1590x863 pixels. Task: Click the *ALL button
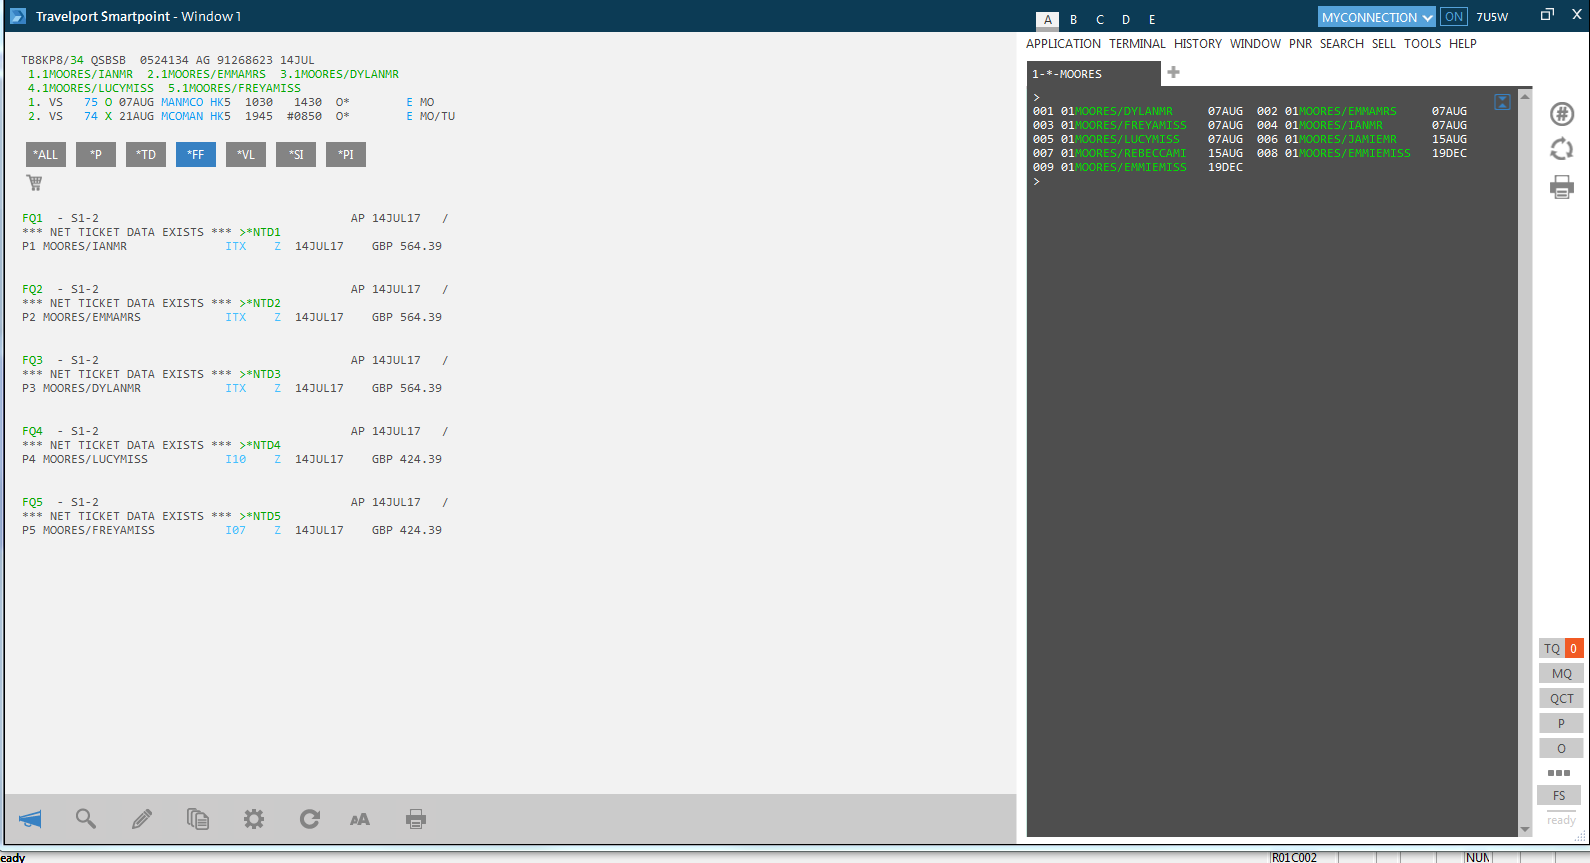(x=46, y=155)
